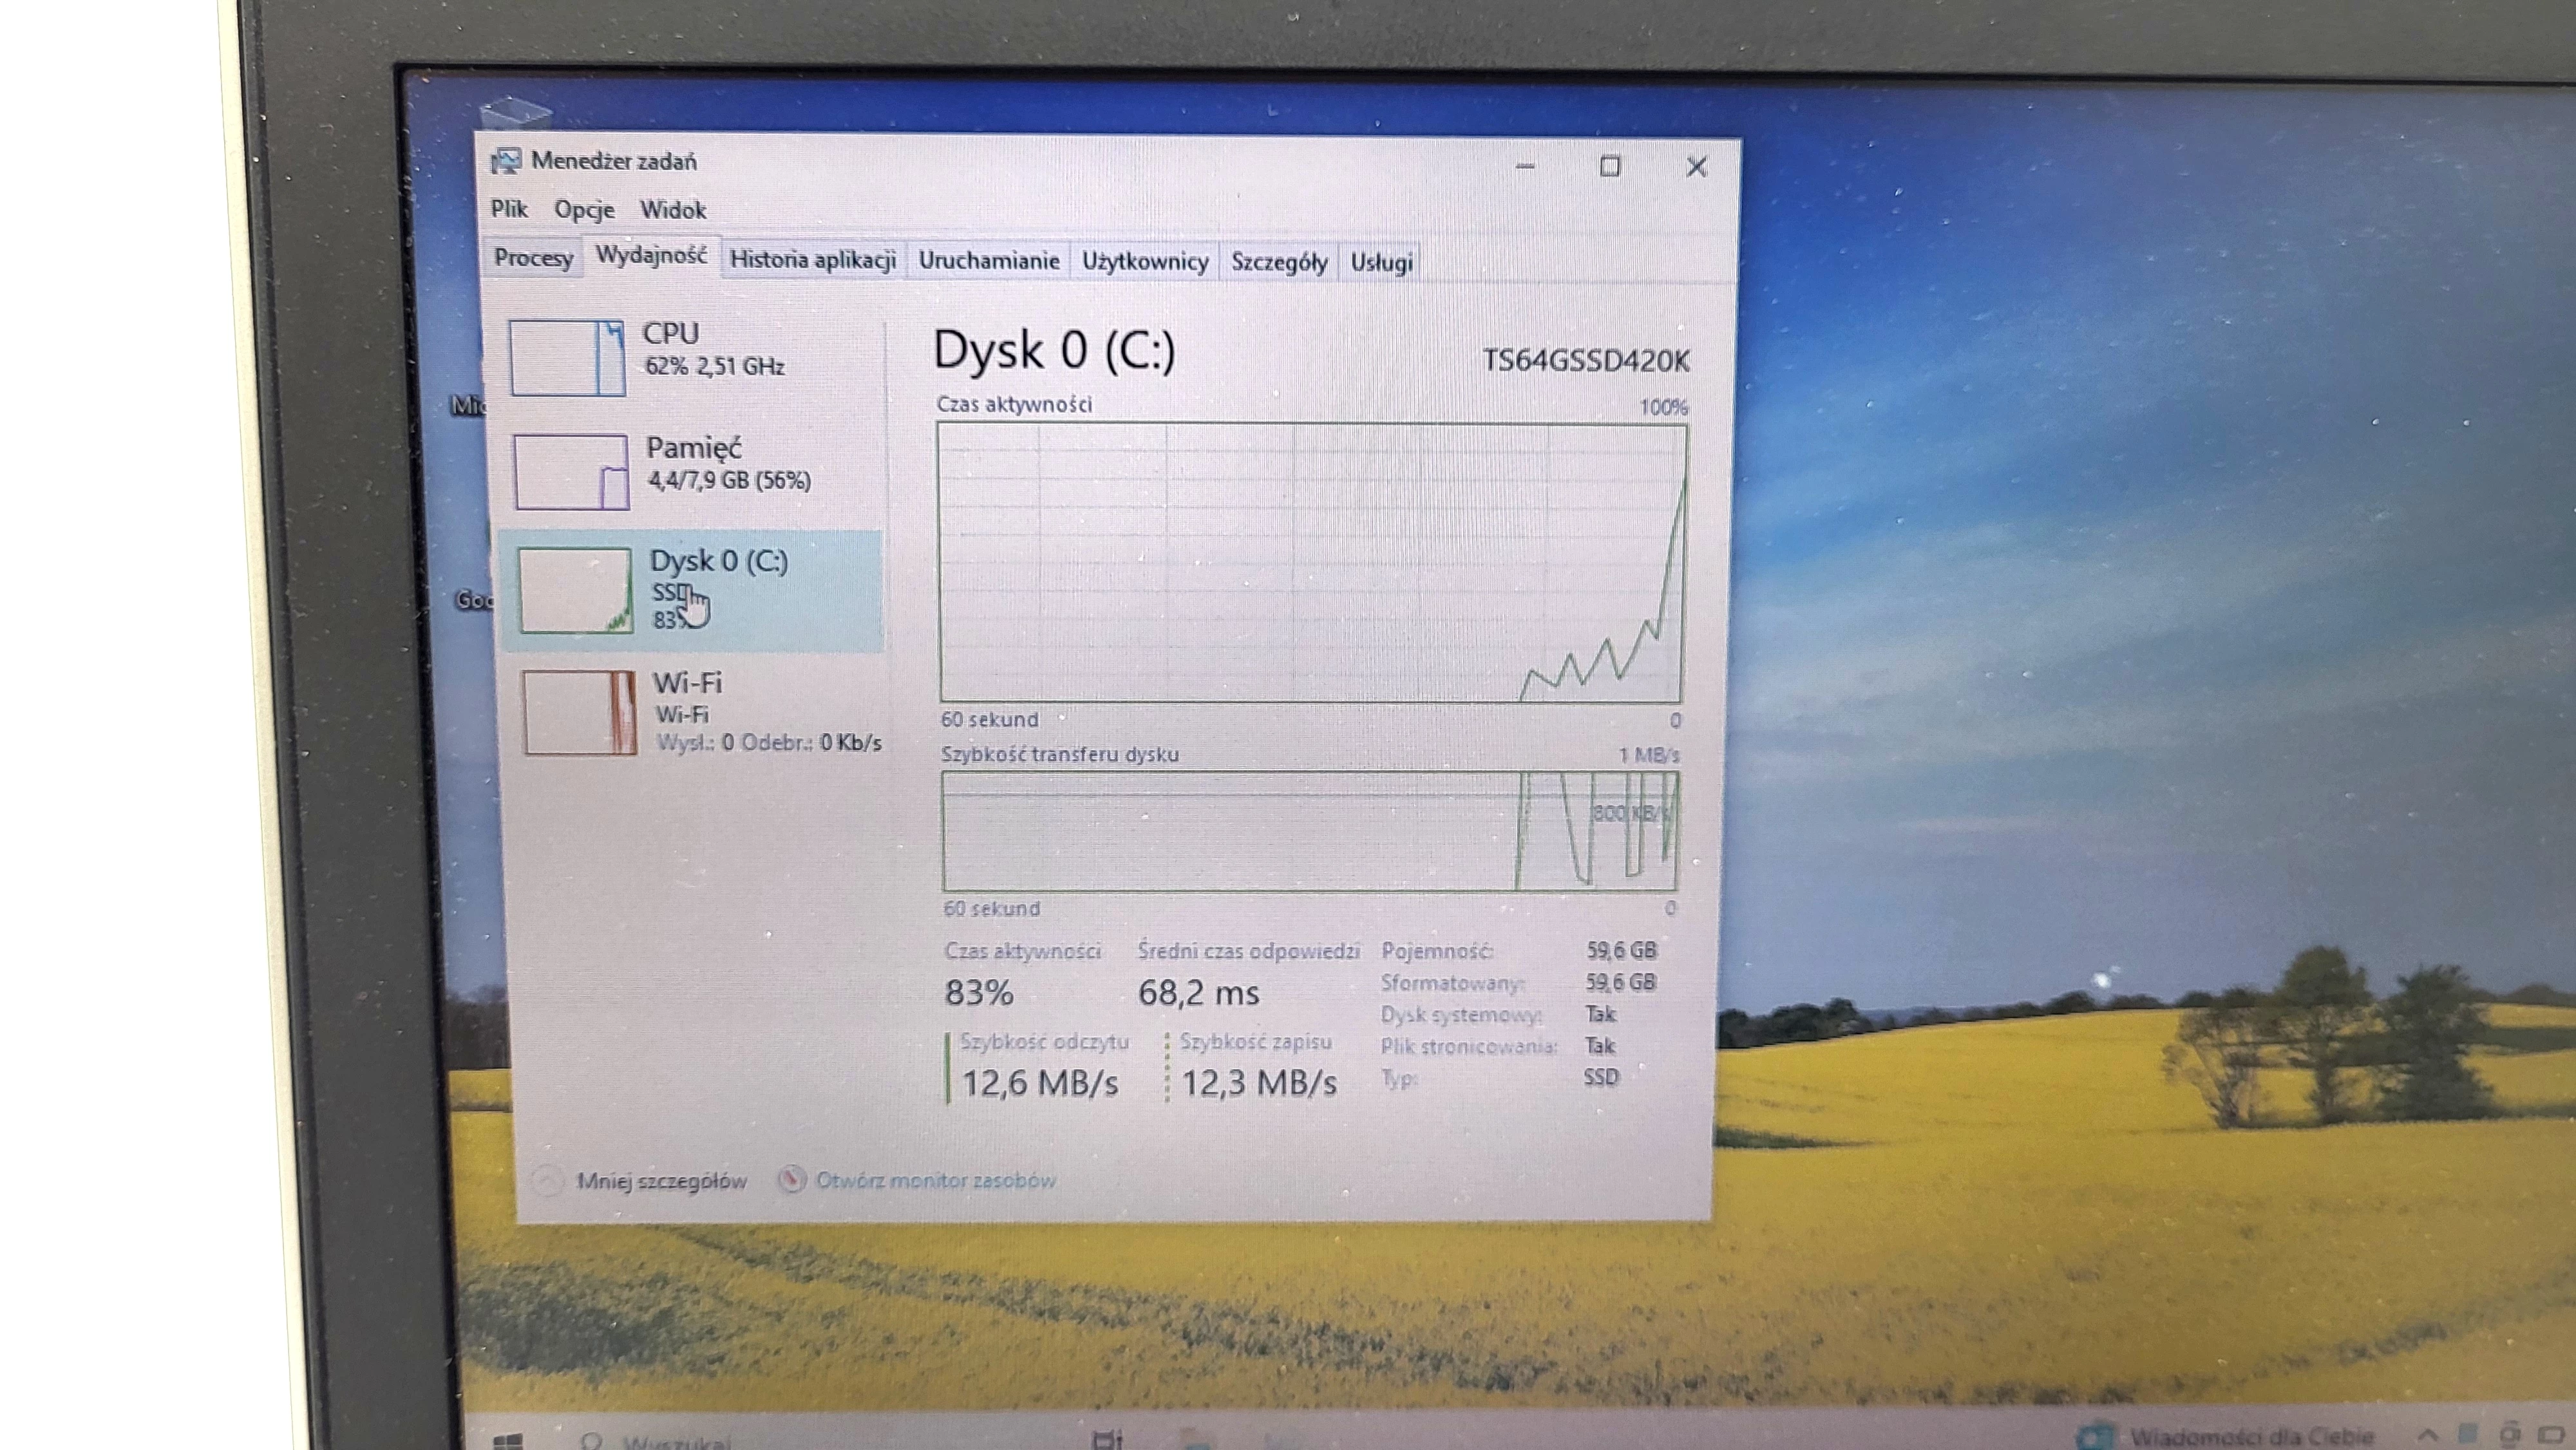Image resolution: width=2576 pixels, height=1450 pixels.
Task: Maximize the Menedżer zadań window
Action: [x=1609, y=167]
